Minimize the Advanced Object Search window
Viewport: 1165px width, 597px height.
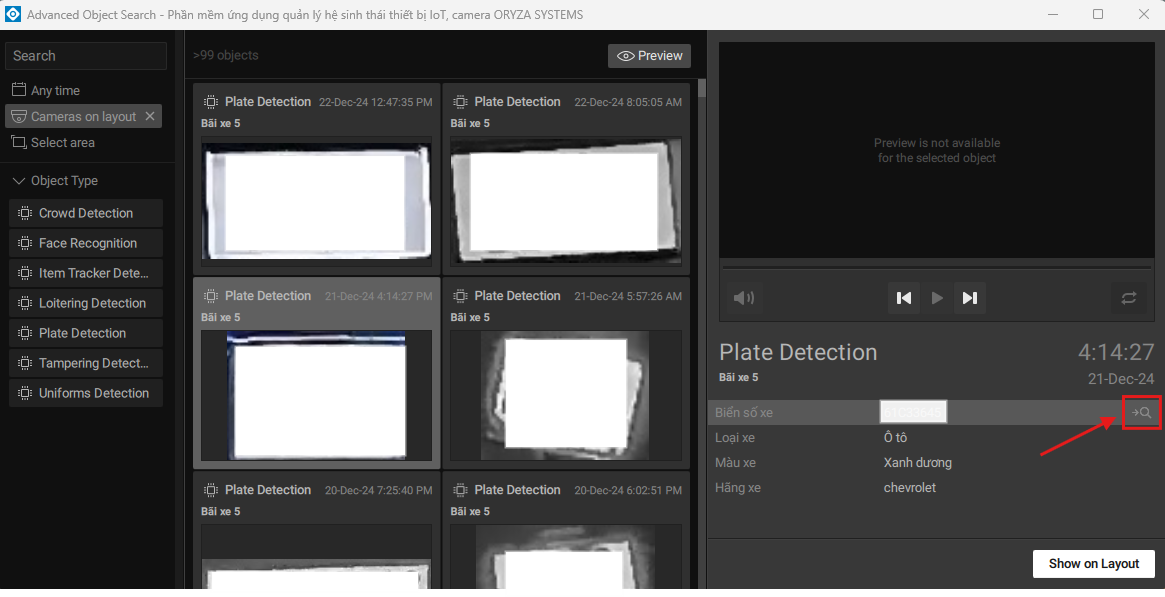pos(1051,14)
